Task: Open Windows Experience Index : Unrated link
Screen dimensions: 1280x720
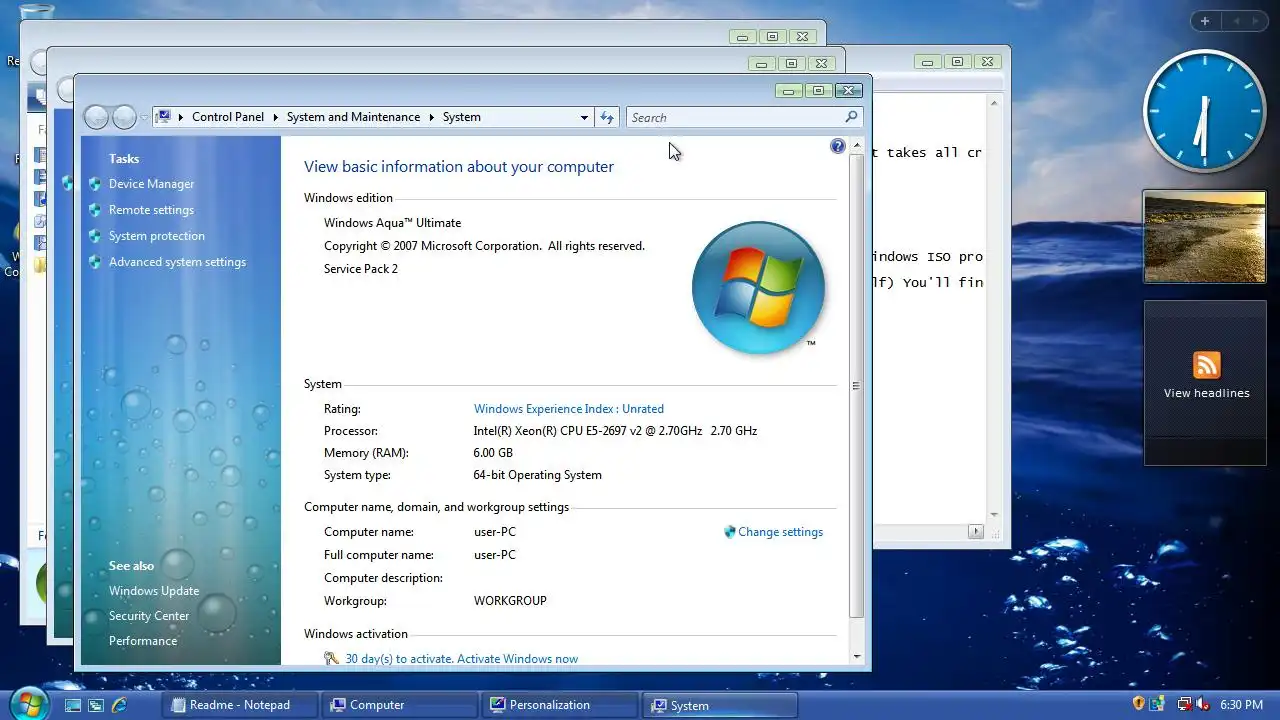Action: point(568,409)
